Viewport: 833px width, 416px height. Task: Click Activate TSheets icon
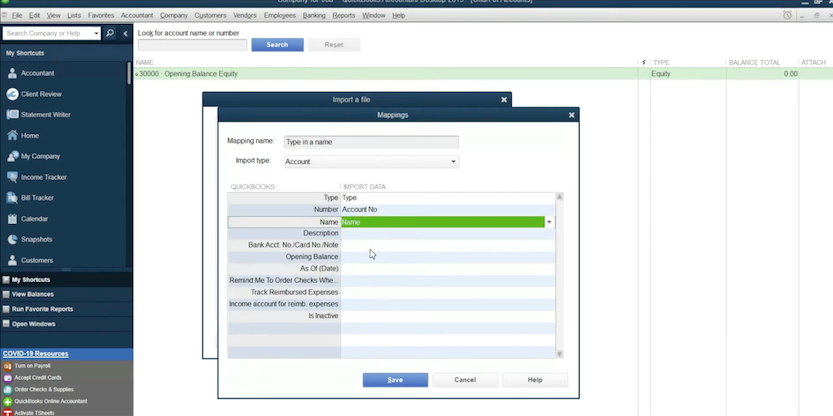[7, 413]
